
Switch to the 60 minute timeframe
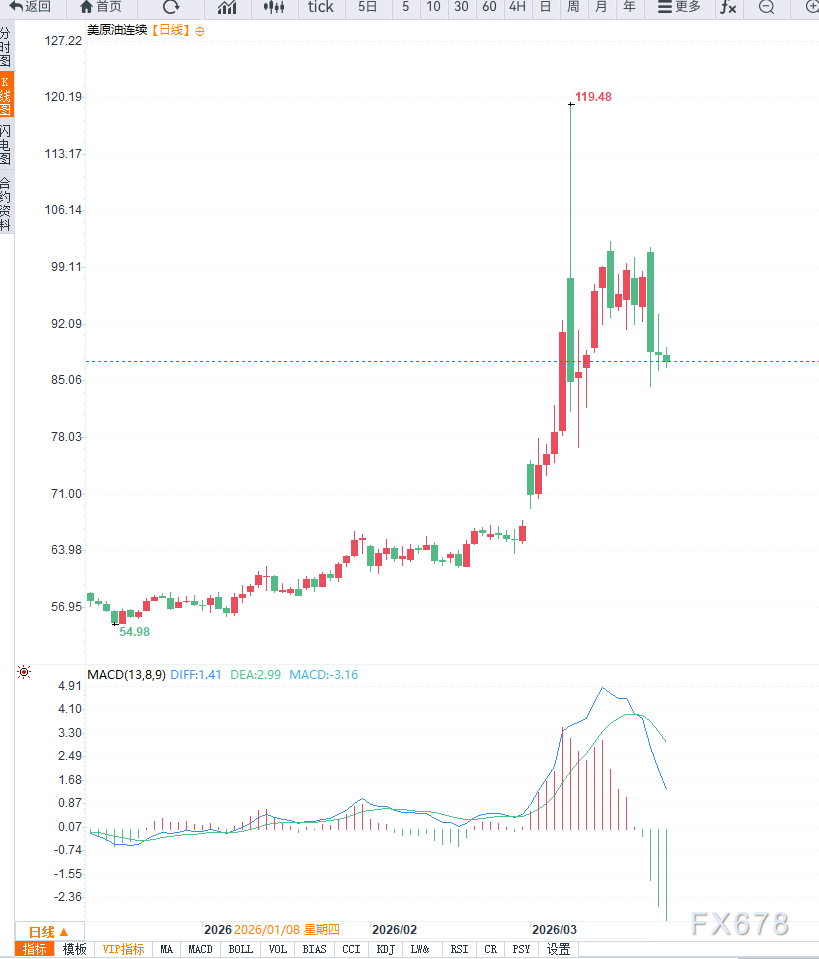coord(489,7)
